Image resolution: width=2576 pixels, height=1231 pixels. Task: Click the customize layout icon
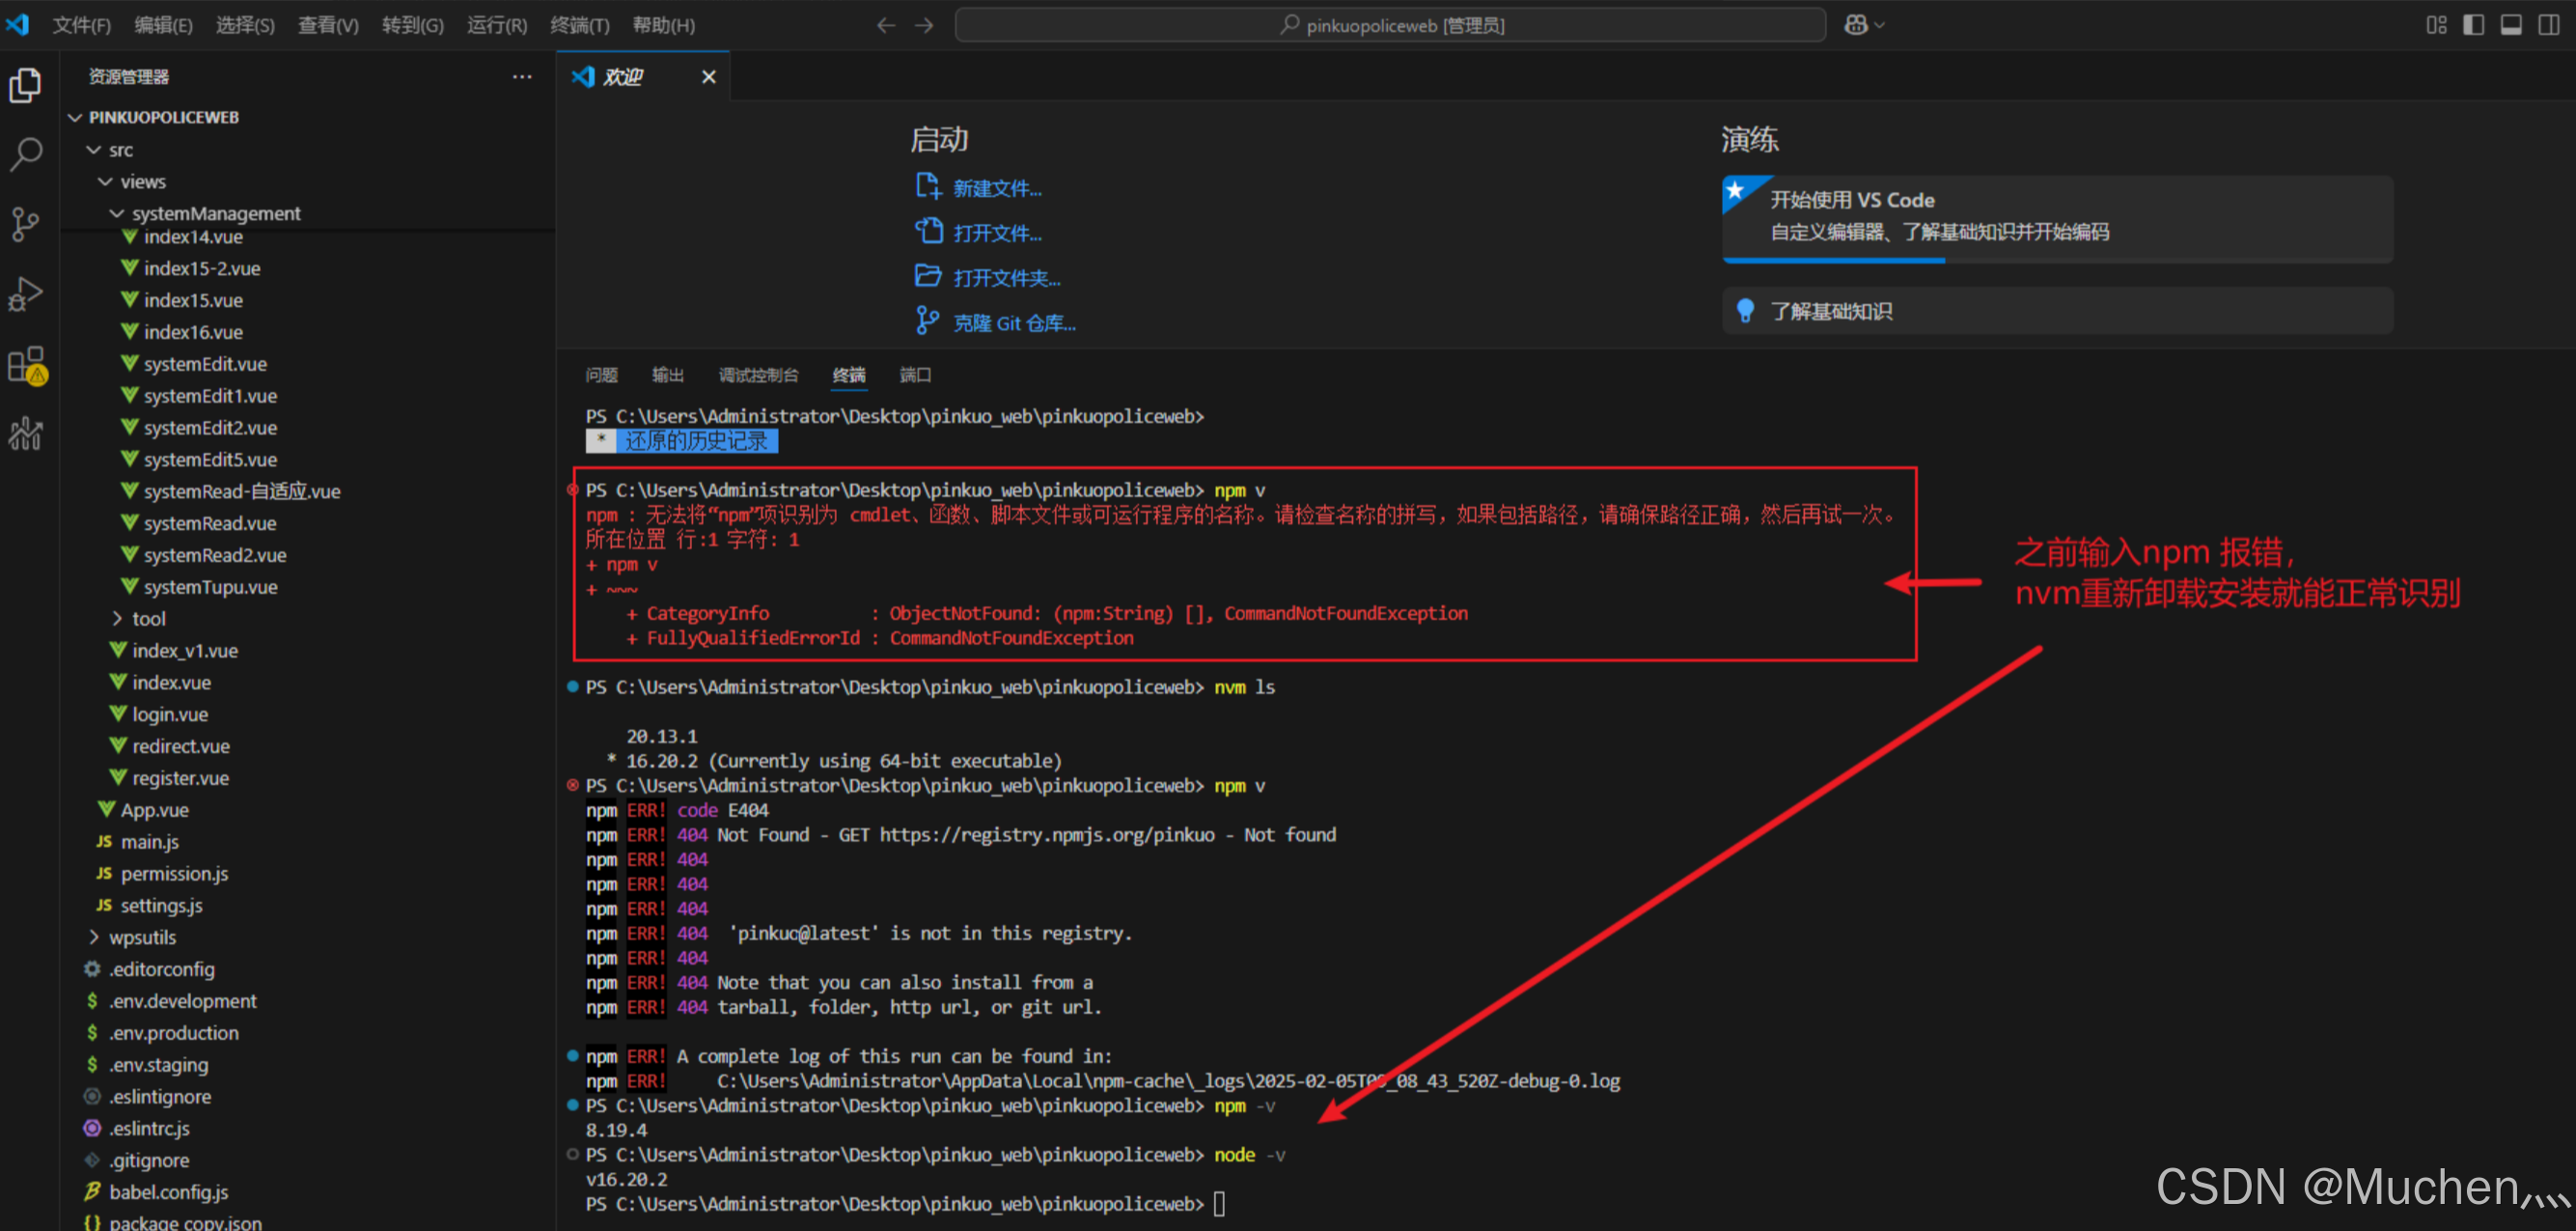pos(2436,25)
